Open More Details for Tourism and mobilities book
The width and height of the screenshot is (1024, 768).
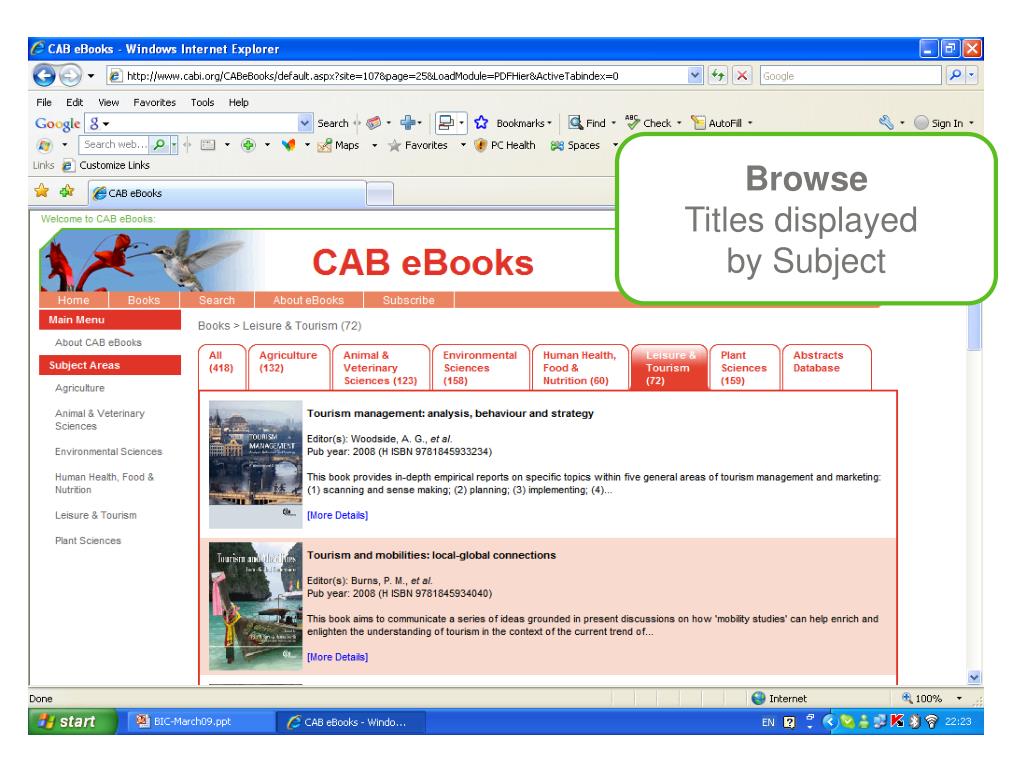point(338,657)
